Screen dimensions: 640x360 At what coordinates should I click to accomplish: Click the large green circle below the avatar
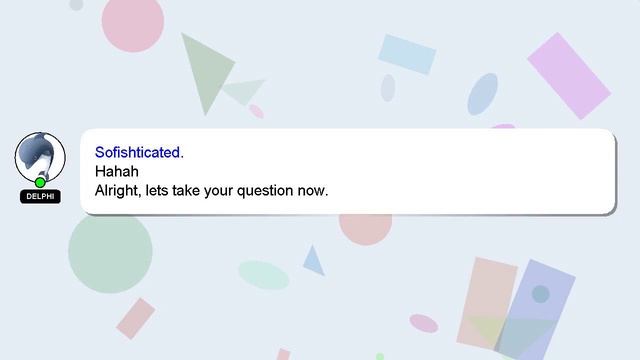click(110, 252)
